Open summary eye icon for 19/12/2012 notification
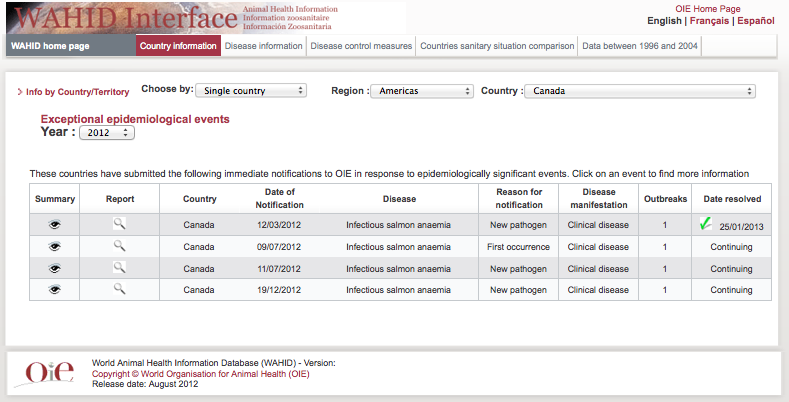 tap(55, 289)
